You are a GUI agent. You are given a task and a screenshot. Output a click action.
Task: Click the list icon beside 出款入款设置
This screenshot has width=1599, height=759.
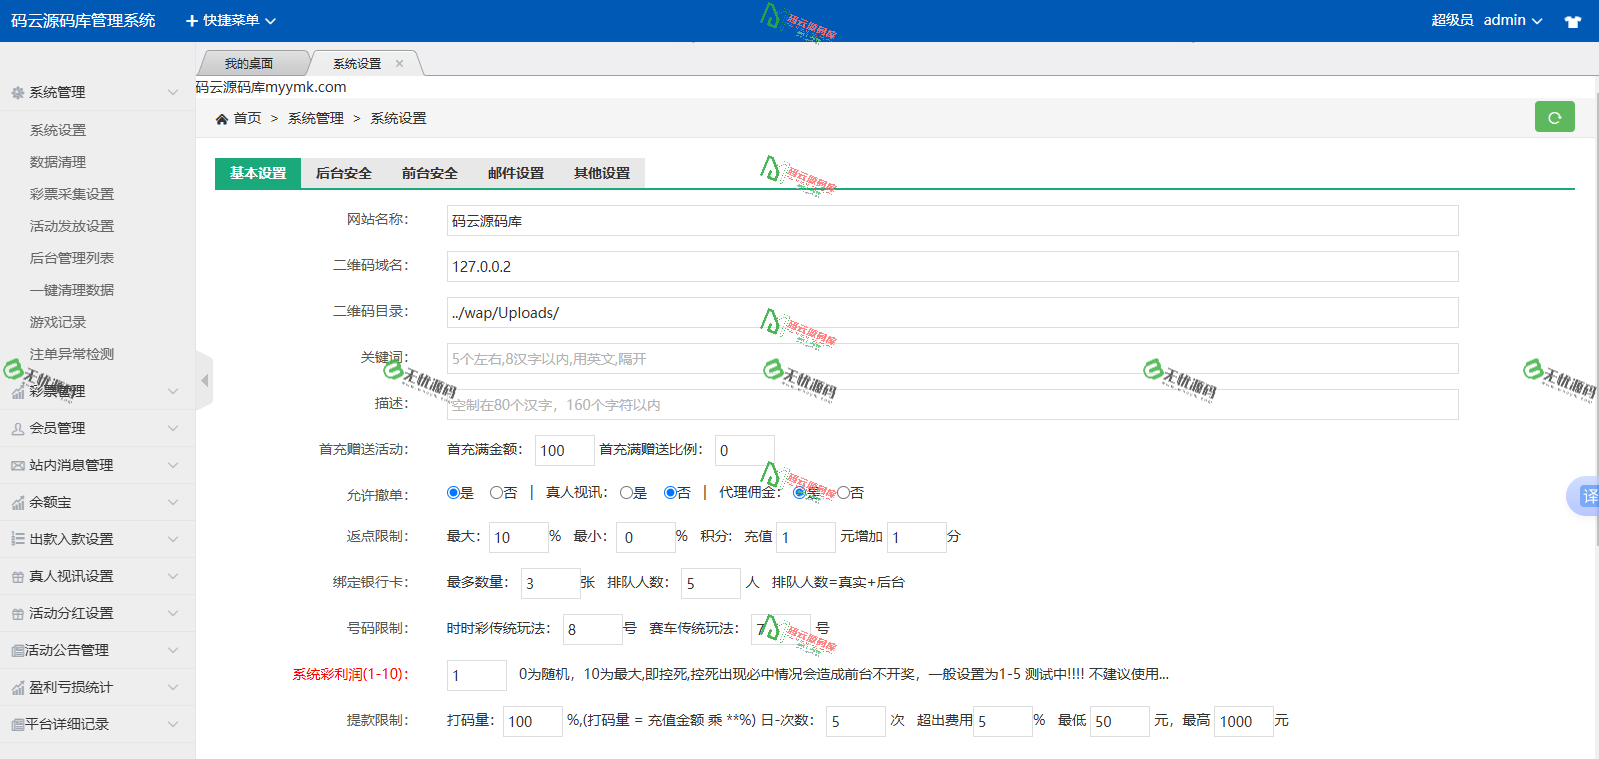point(17,539)
